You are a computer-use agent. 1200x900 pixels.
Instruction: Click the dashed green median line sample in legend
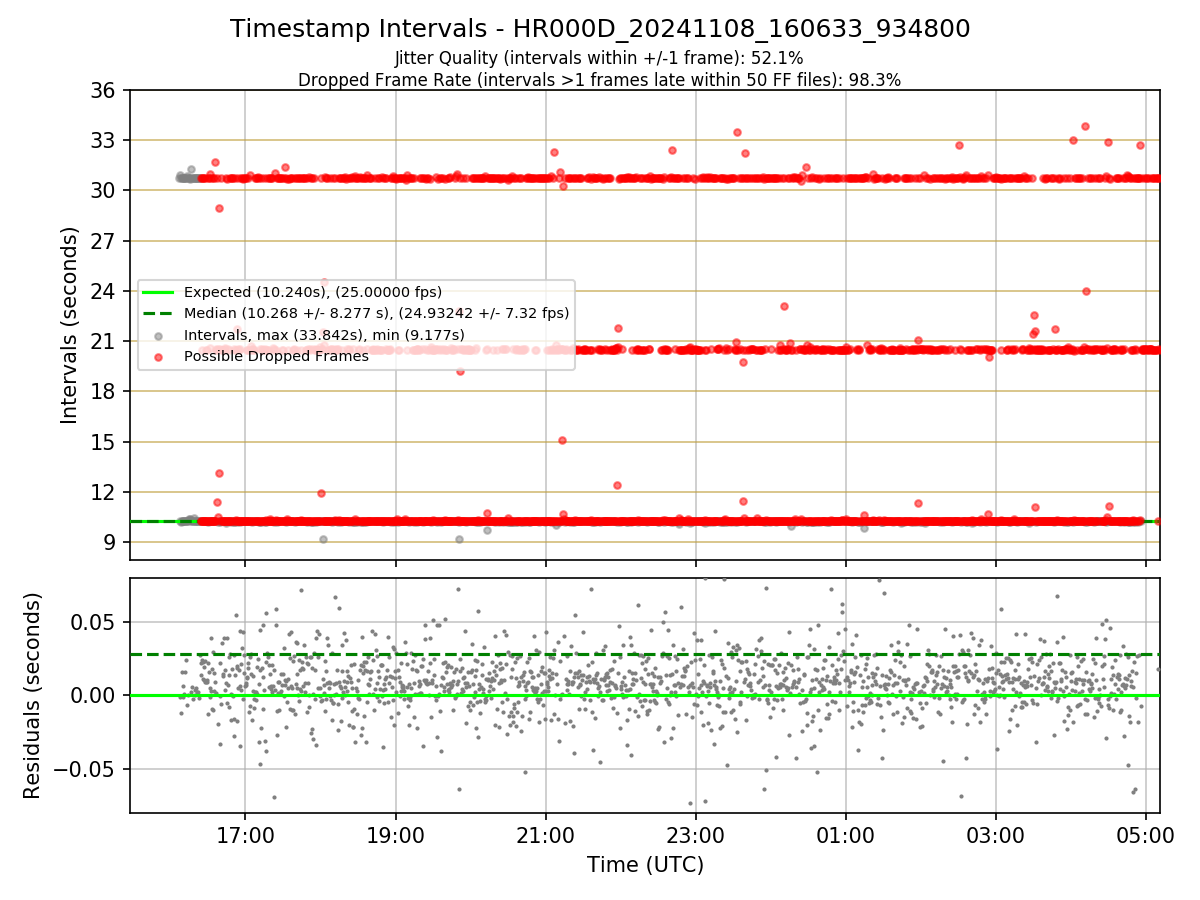[x=159, y=313]
